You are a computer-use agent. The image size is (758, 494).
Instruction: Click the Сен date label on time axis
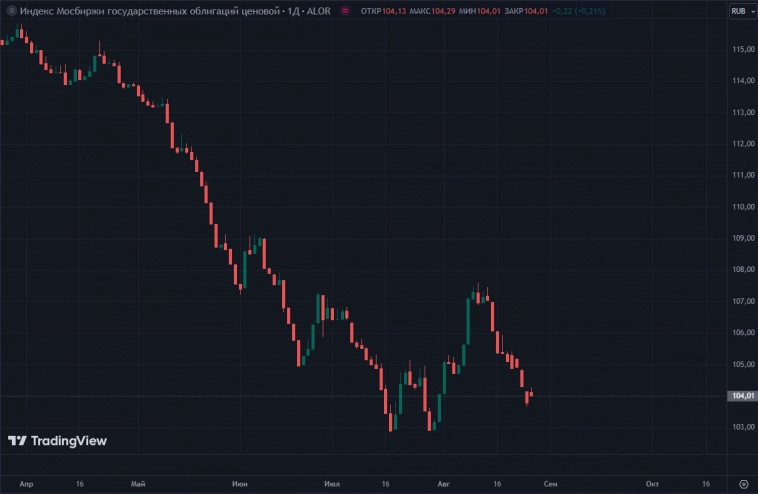[550, 484]
